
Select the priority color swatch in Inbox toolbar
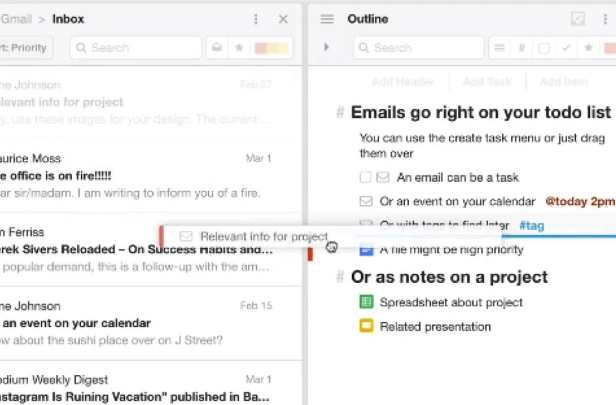coord(271,48)
